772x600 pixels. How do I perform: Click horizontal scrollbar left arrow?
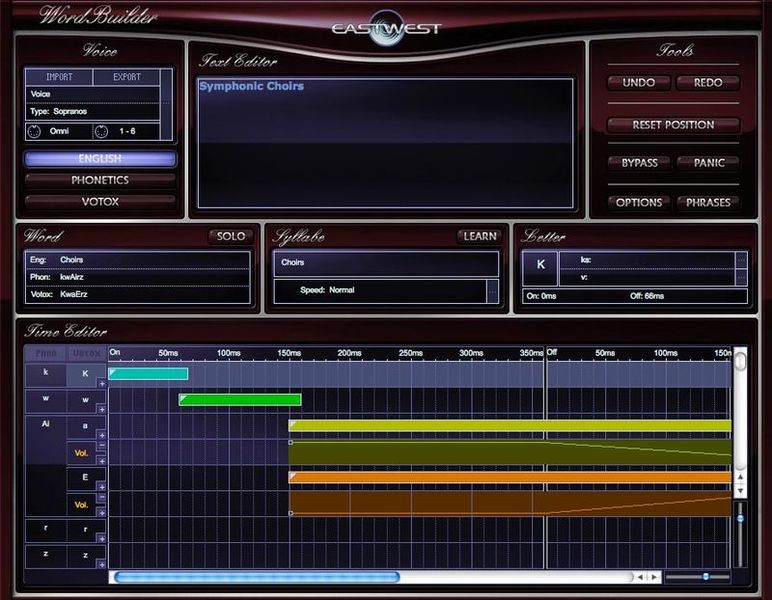[640, 577]
